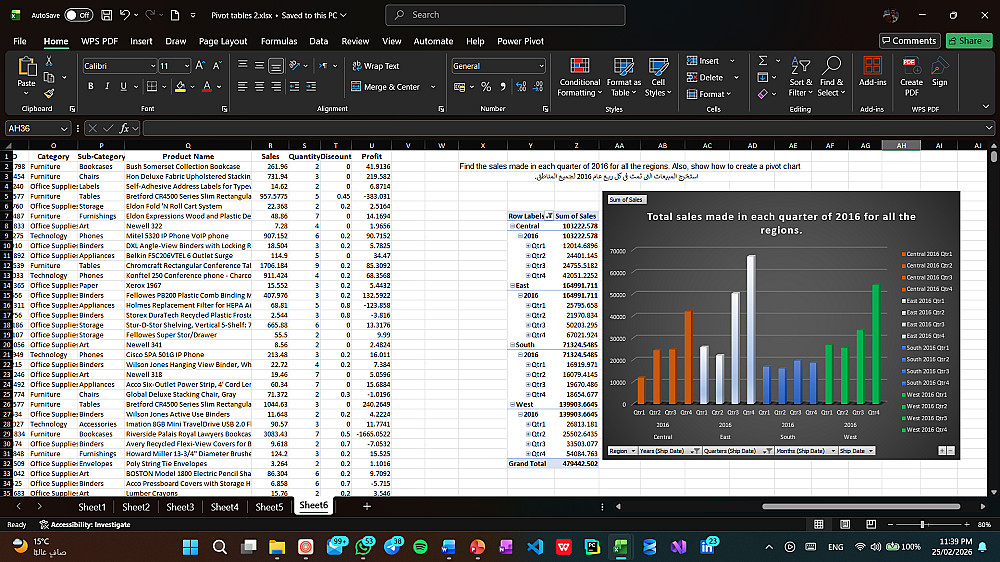Open the Row Labels filter dropdown
Viewport: 1000px width, 562px height.
coord(547,216)
